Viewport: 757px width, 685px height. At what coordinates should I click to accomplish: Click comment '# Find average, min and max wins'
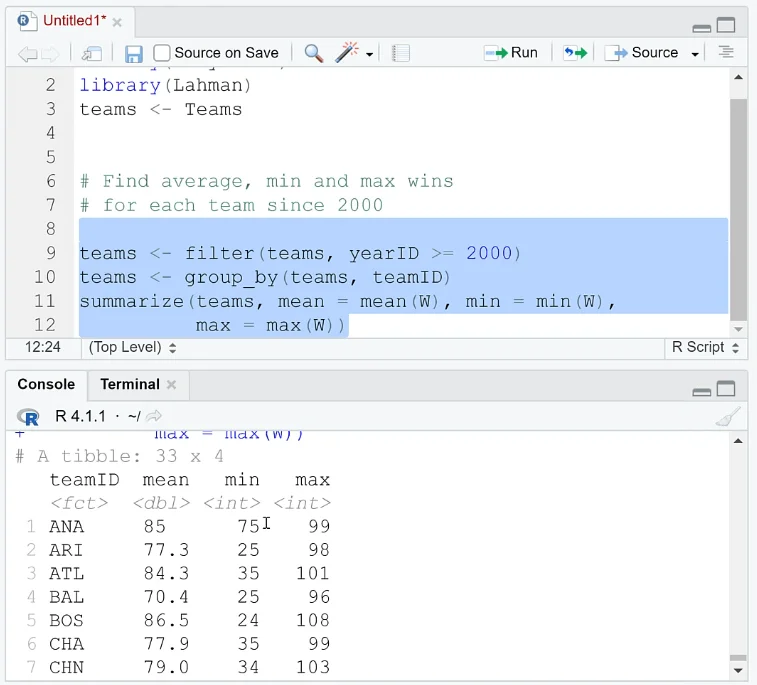coord(266,182)
